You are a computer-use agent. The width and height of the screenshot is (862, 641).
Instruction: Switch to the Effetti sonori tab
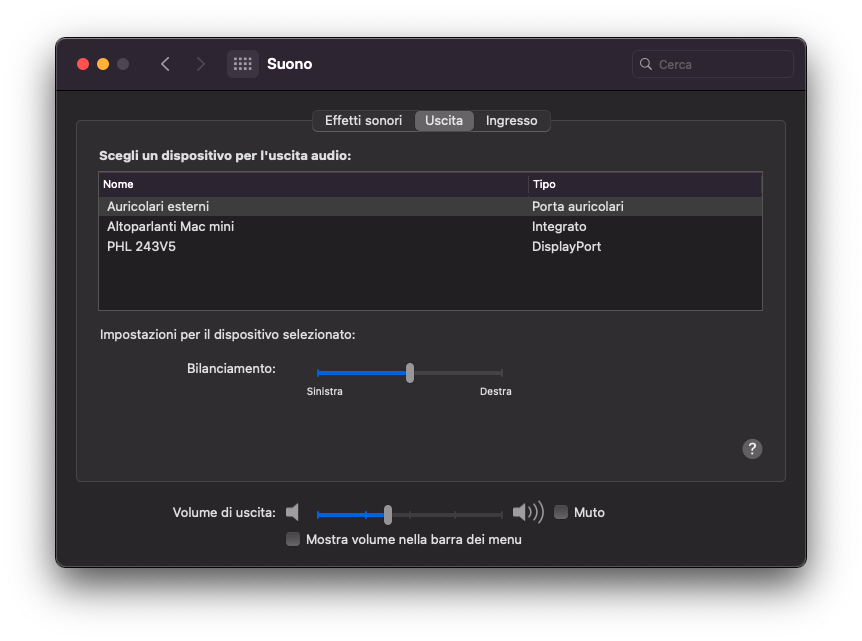(363, 120)
